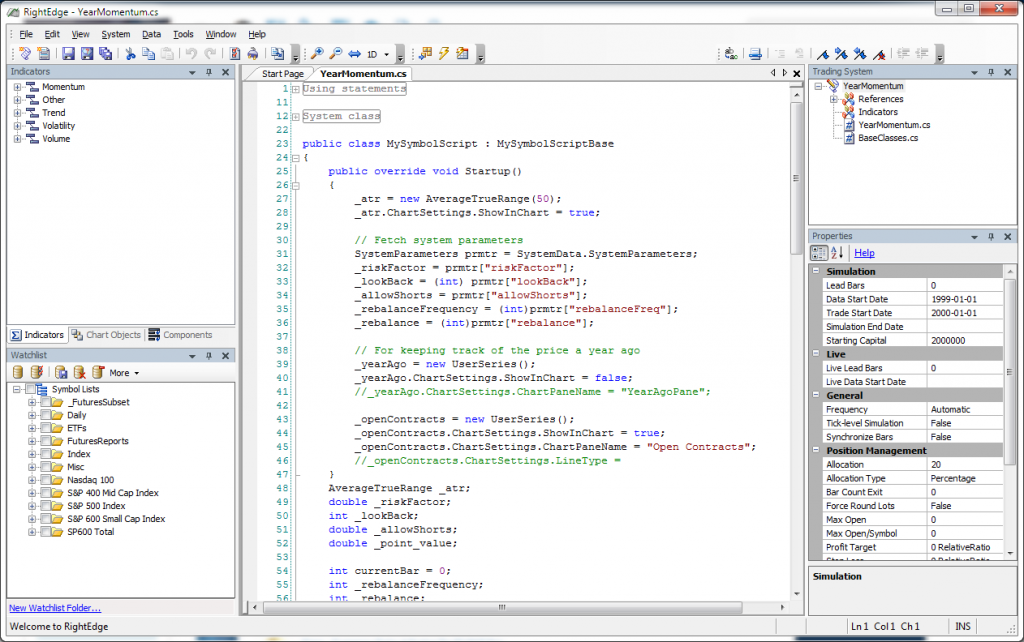The image size is (1024, 642).
Task: Open the System menu
Action: click(x=116, y=34)
